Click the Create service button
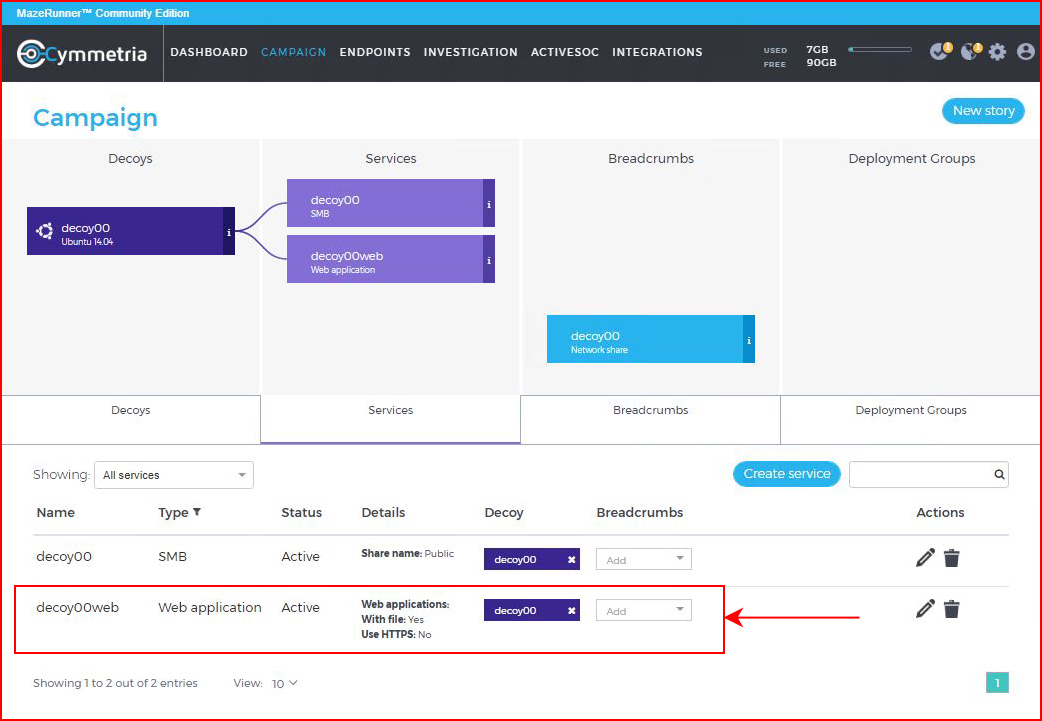 tap(787, 474)
